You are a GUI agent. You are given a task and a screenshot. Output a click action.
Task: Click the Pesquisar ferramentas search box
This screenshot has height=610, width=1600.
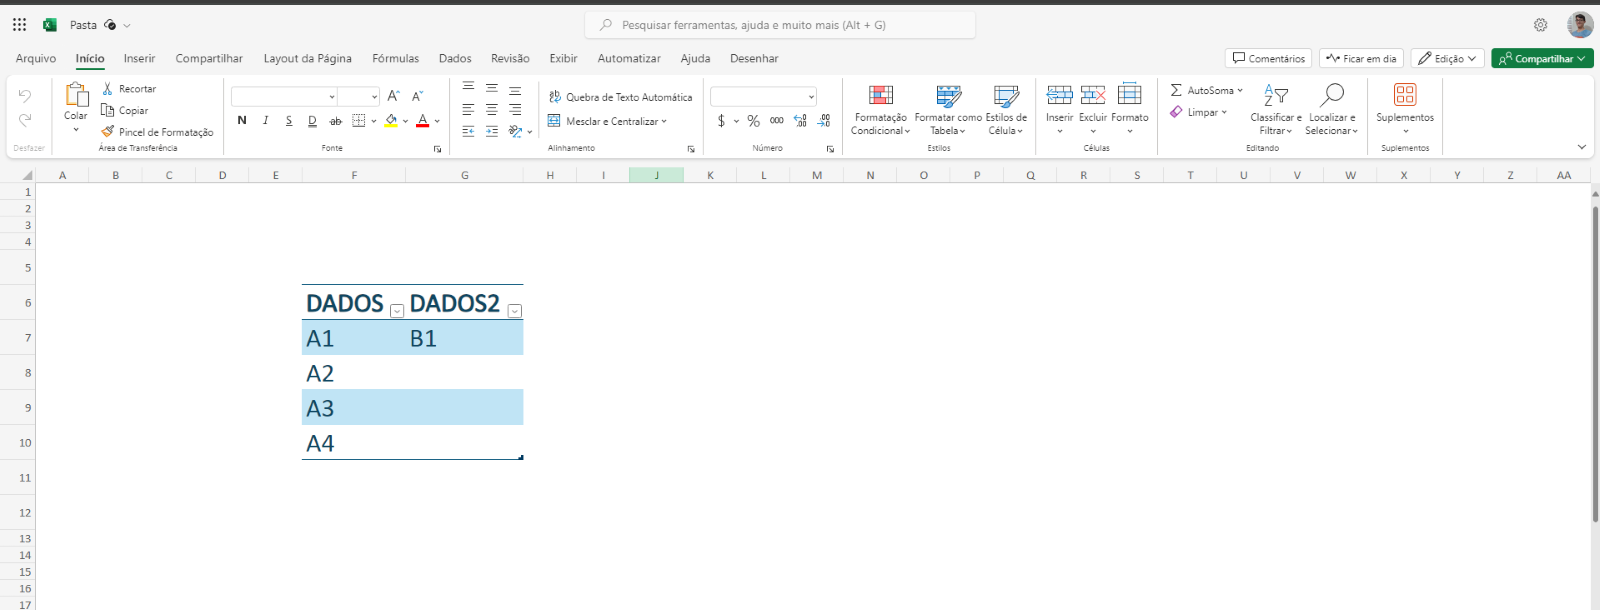780,25
